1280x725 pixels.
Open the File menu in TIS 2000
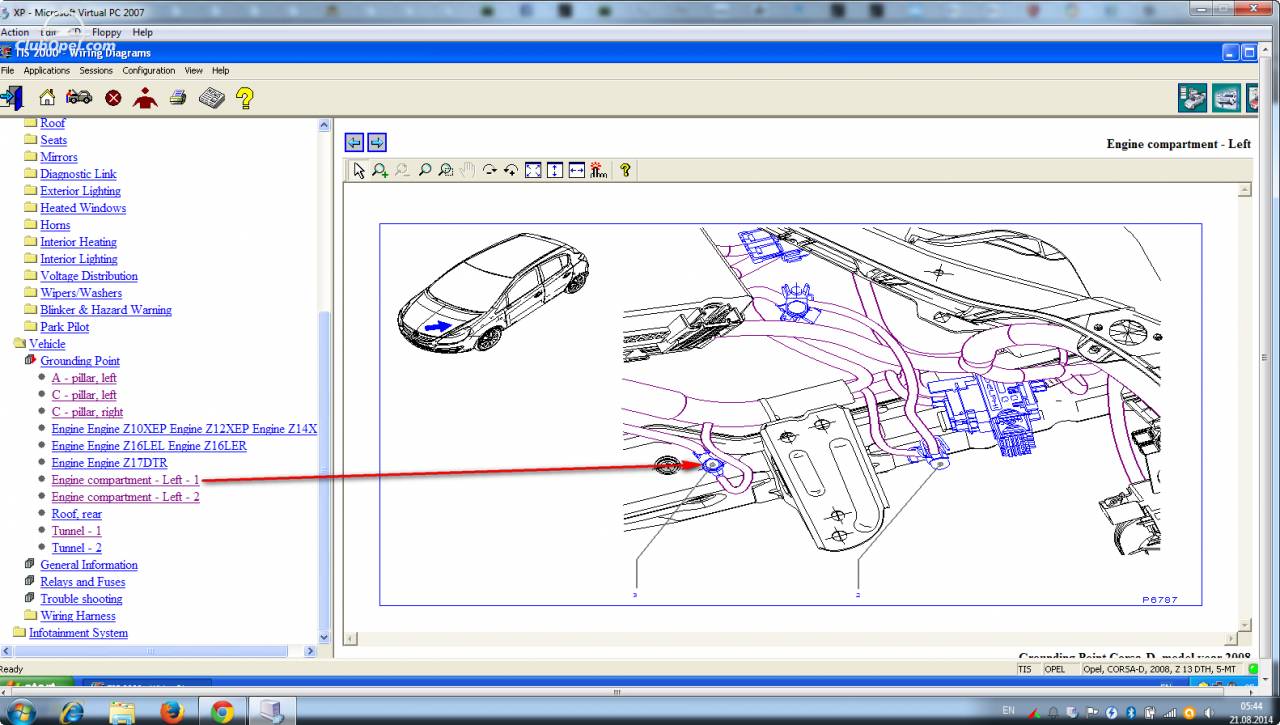point(7,71)
